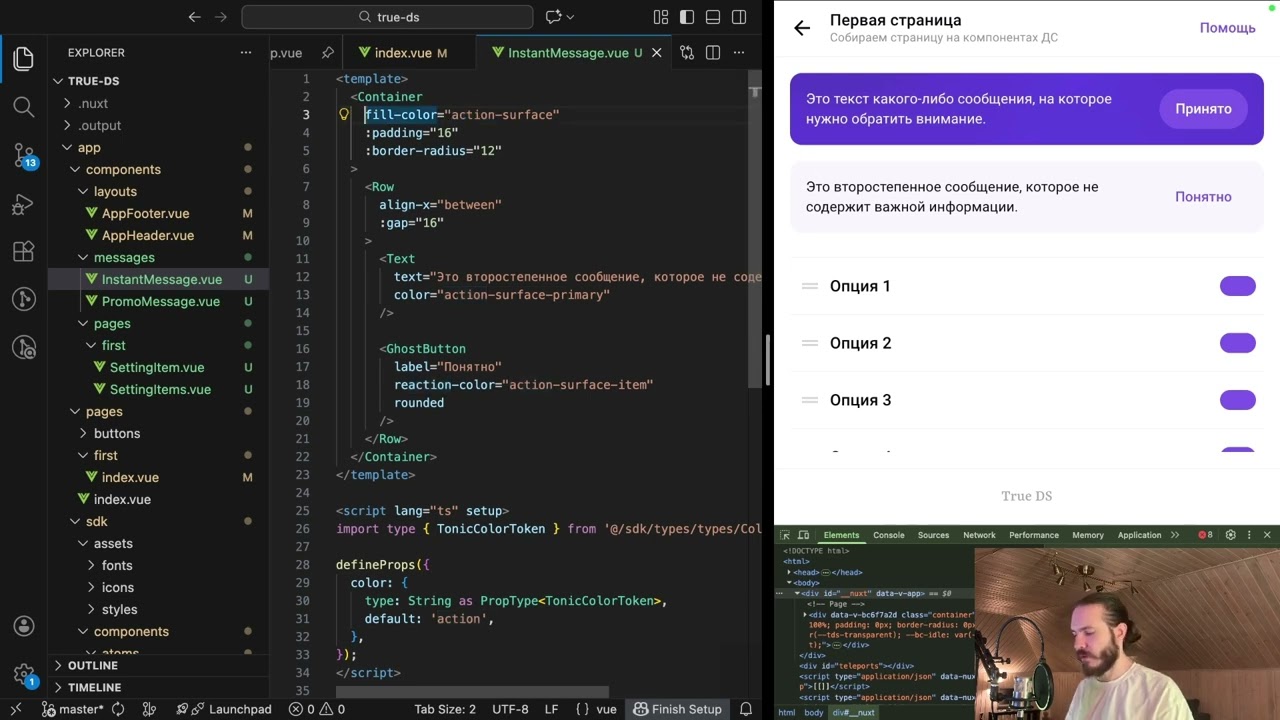Open Explorer views and more actions menu

tap(246, 53)
